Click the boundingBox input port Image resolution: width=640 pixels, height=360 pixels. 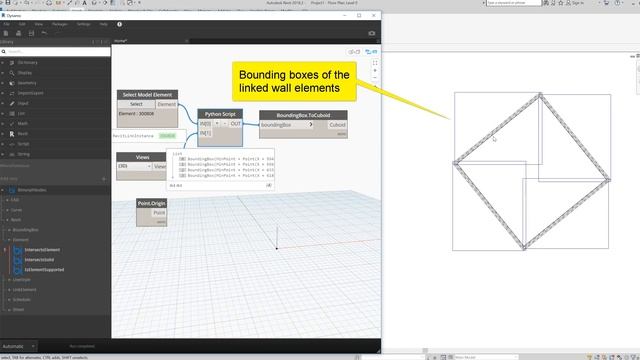(287, 125)
